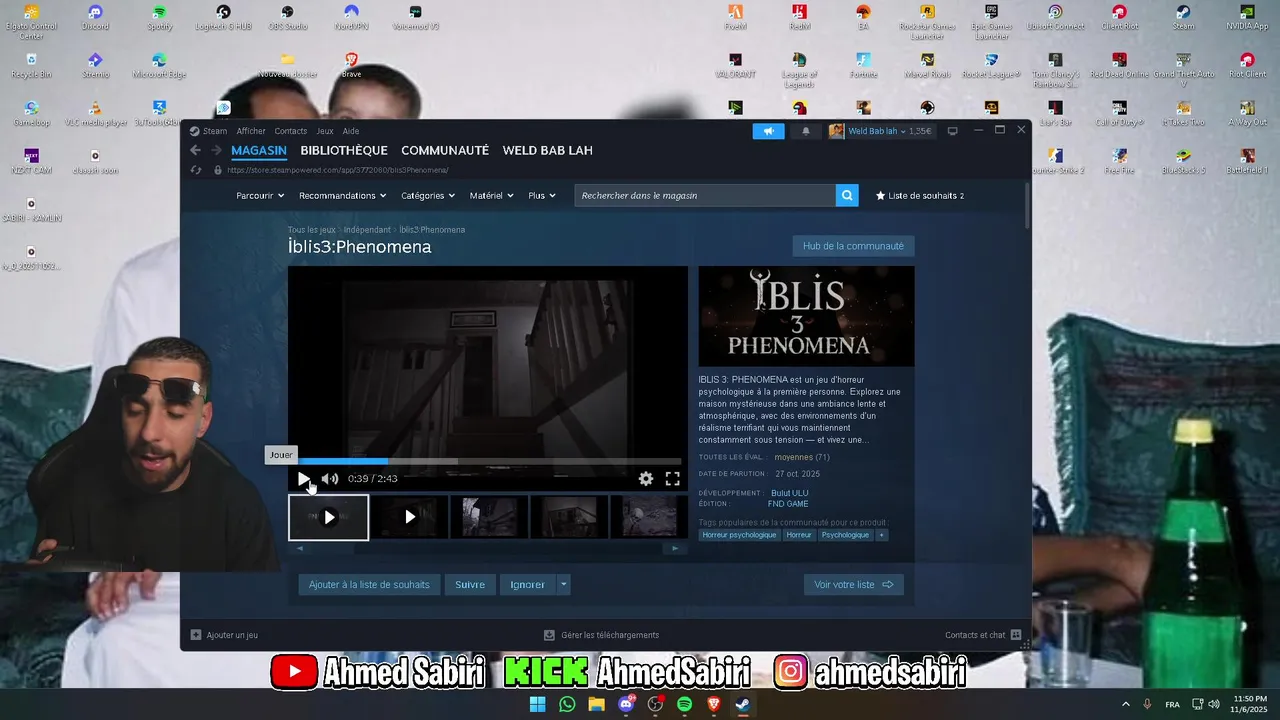
Task: Expand the Catégories dropdown
Action: pyautogui.click(x=427, y=196)
